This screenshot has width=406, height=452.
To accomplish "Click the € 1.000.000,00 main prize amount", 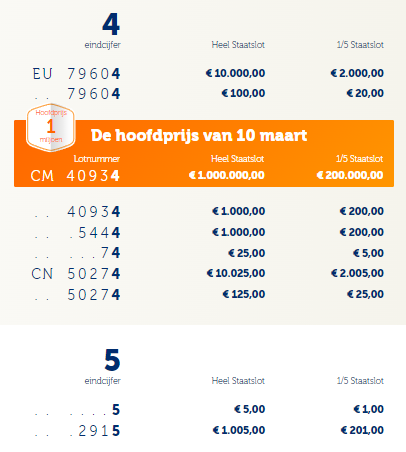I will 227,175.
